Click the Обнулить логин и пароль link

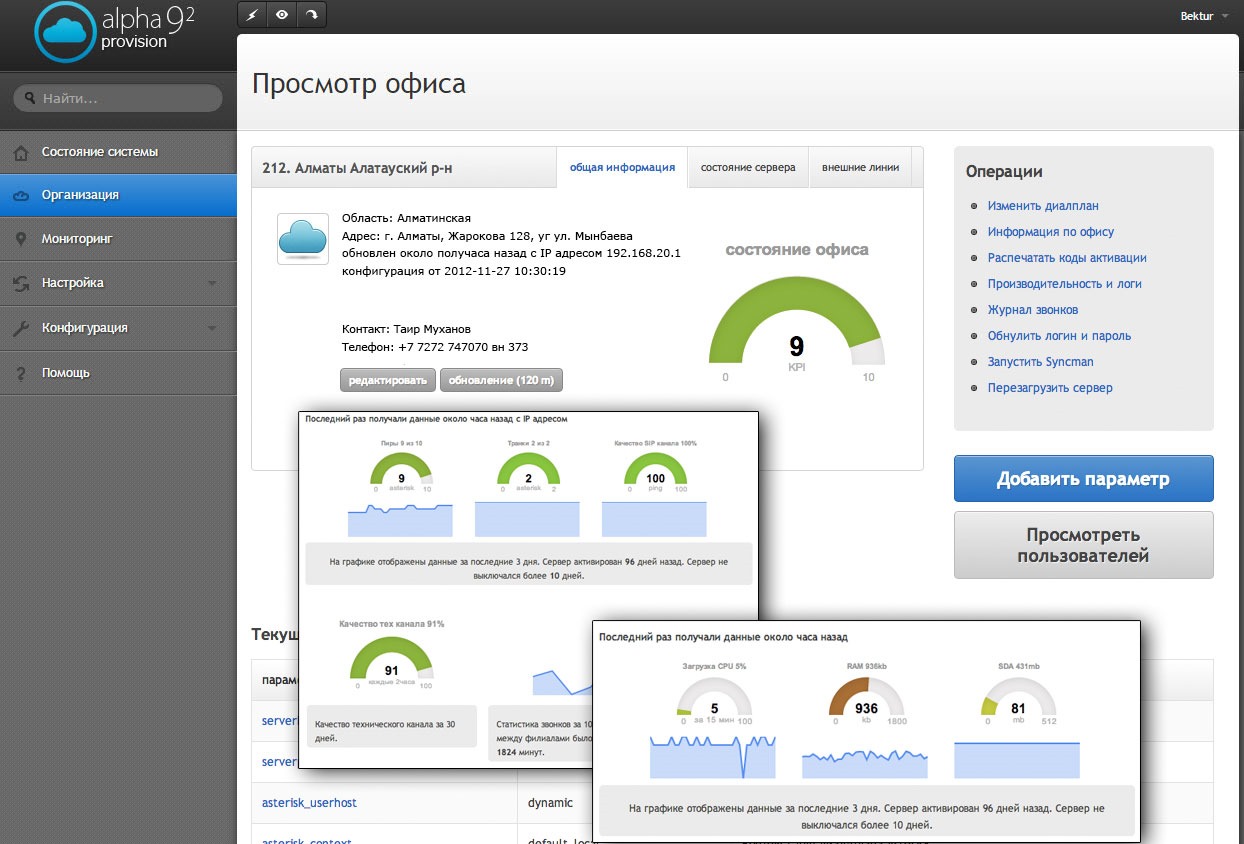click(x=1060, y=336)
